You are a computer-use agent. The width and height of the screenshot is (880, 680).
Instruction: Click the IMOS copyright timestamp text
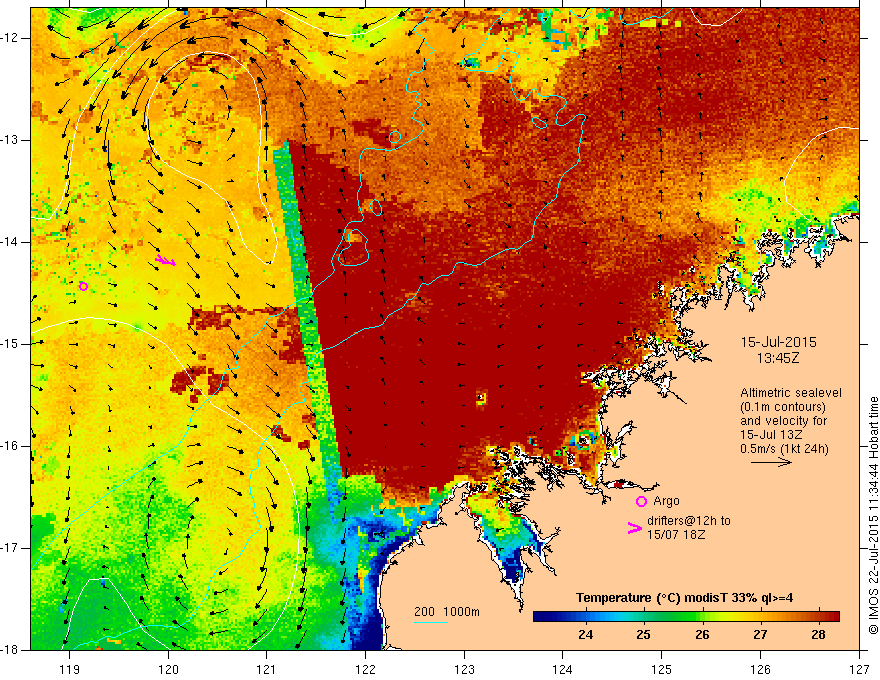pyautogui.click(x=873, y=516)
